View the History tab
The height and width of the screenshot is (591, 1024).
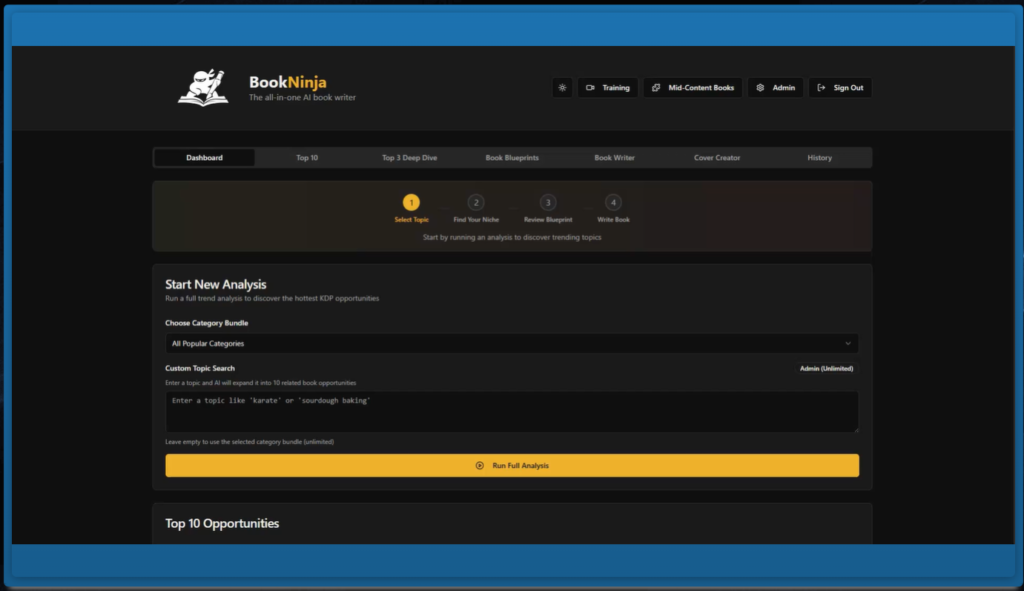[819, 158]
